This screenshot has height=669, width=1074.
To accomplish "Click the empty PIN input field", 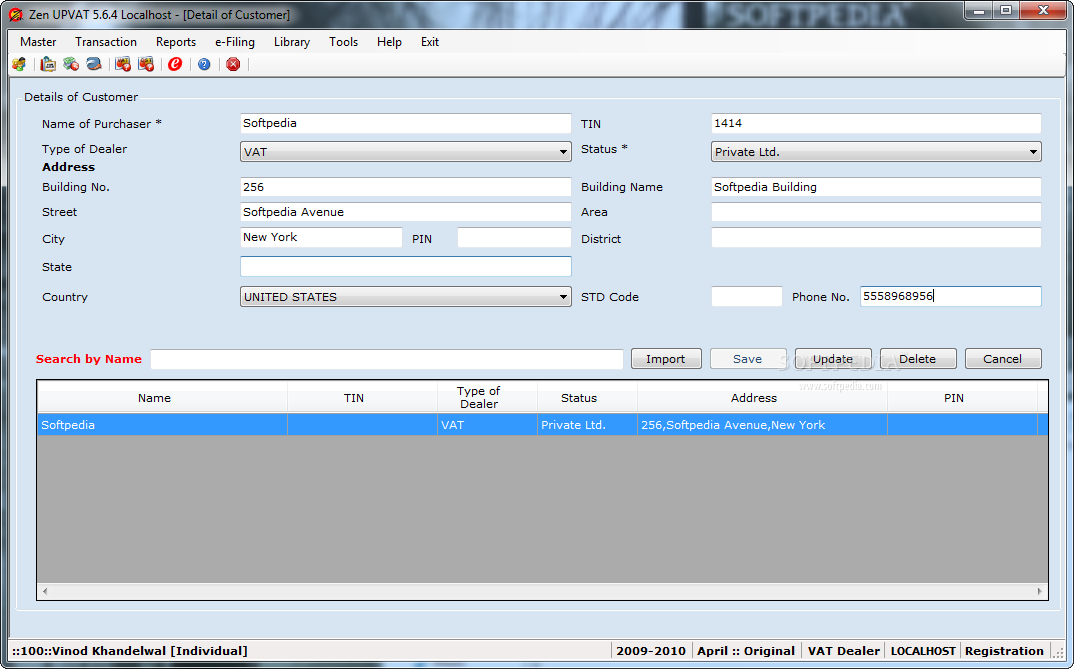I will (x=514, y=238).
